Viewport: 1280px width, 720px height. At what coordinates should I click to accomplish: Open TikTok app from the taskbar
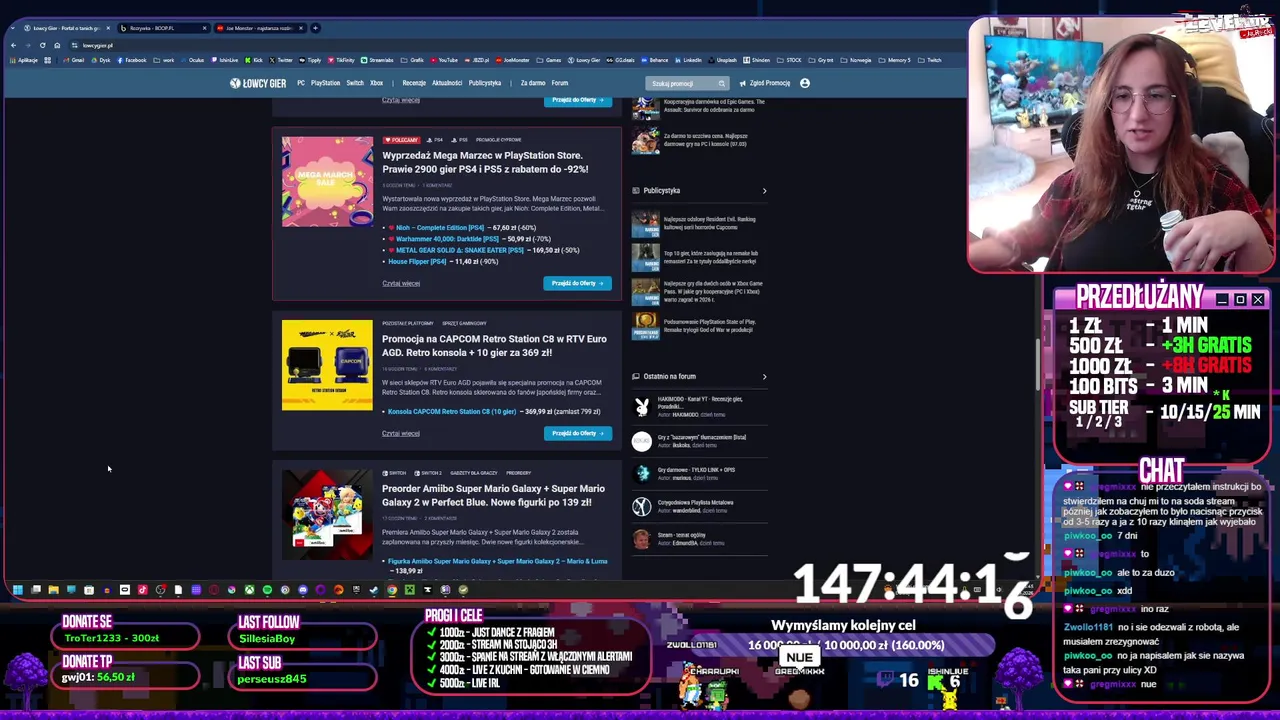tap(142, 590)
